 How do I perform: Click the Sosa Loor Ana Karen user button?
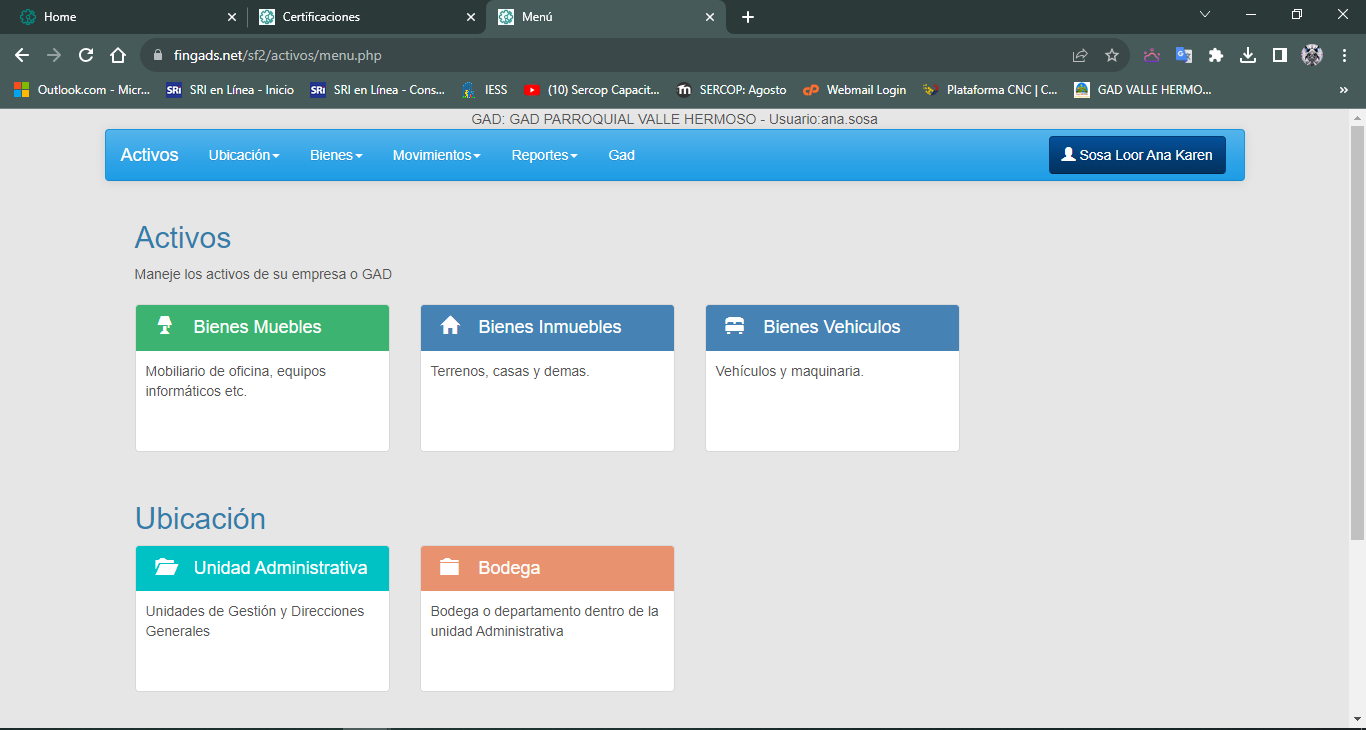[x=1137, y=155]
